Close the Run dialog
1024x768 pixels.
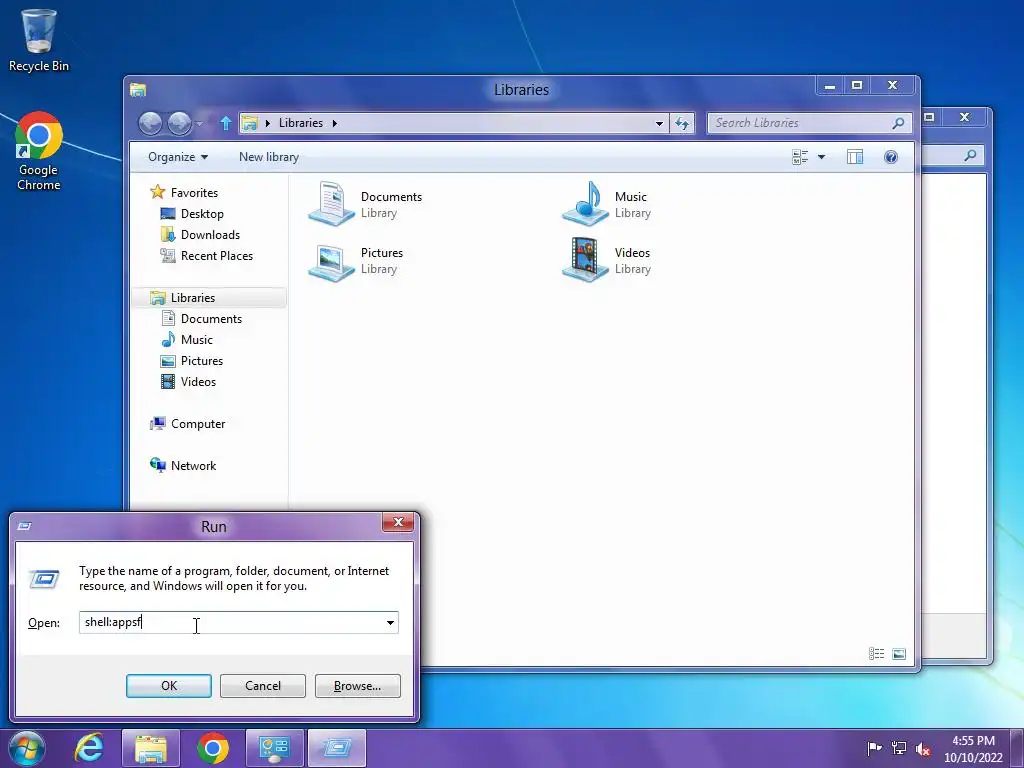point(398,522)
